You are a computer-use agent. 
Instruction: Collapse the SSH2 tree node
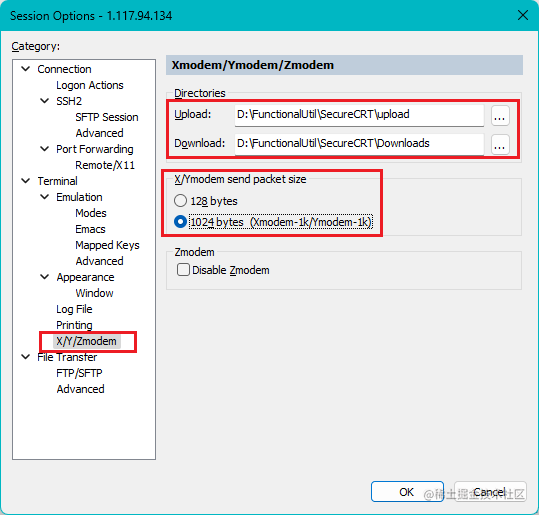(45, 101)
